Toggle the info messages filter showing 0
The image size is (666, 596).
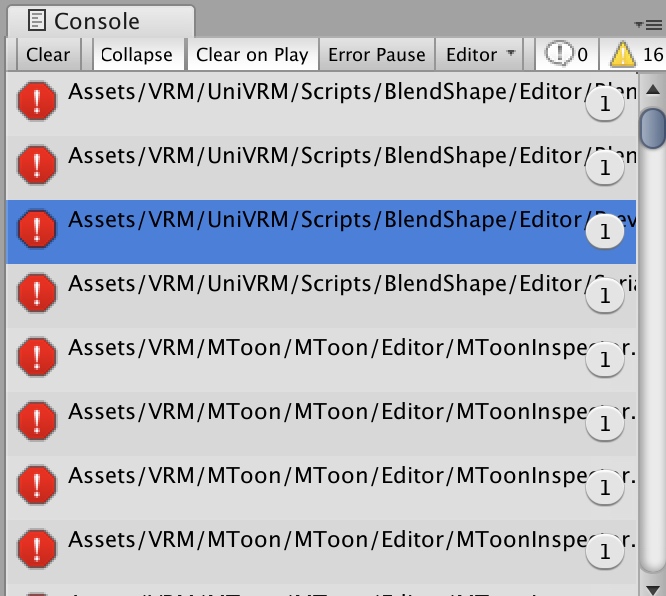pos(565,55)
